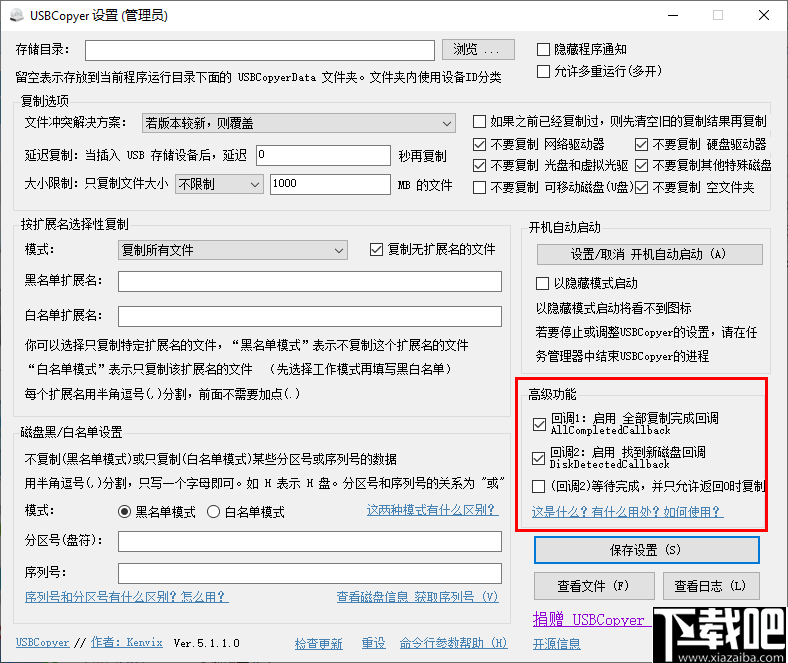Viewport: 788px width, 663px height.
Task: Check (回调2)等待完成 option
Action: (x=538, y=486)
